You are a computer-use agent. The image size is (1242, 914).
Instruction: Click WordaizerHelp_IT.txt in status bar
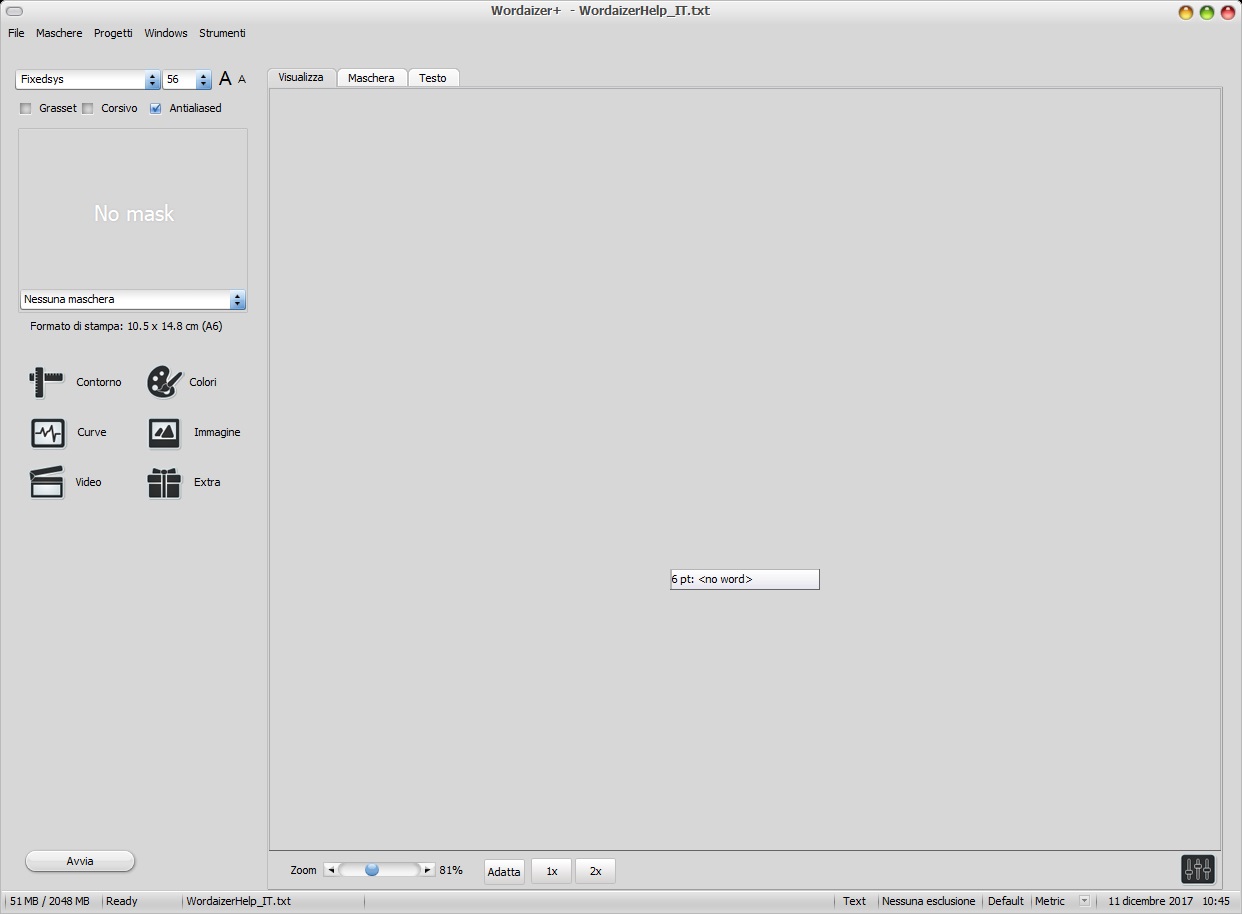(239, 901)
